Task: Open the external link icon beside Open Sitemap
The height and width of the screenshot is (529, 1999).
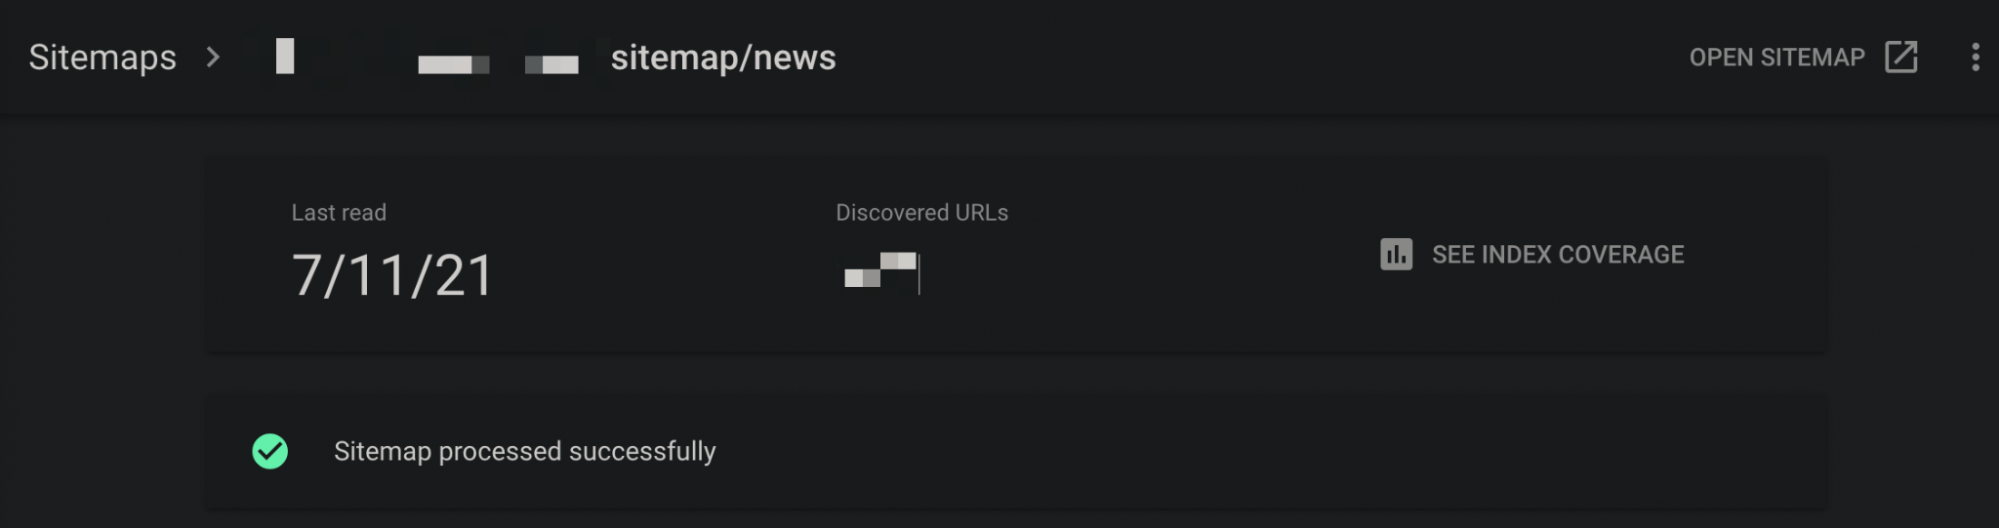Action: point(1901,57)
